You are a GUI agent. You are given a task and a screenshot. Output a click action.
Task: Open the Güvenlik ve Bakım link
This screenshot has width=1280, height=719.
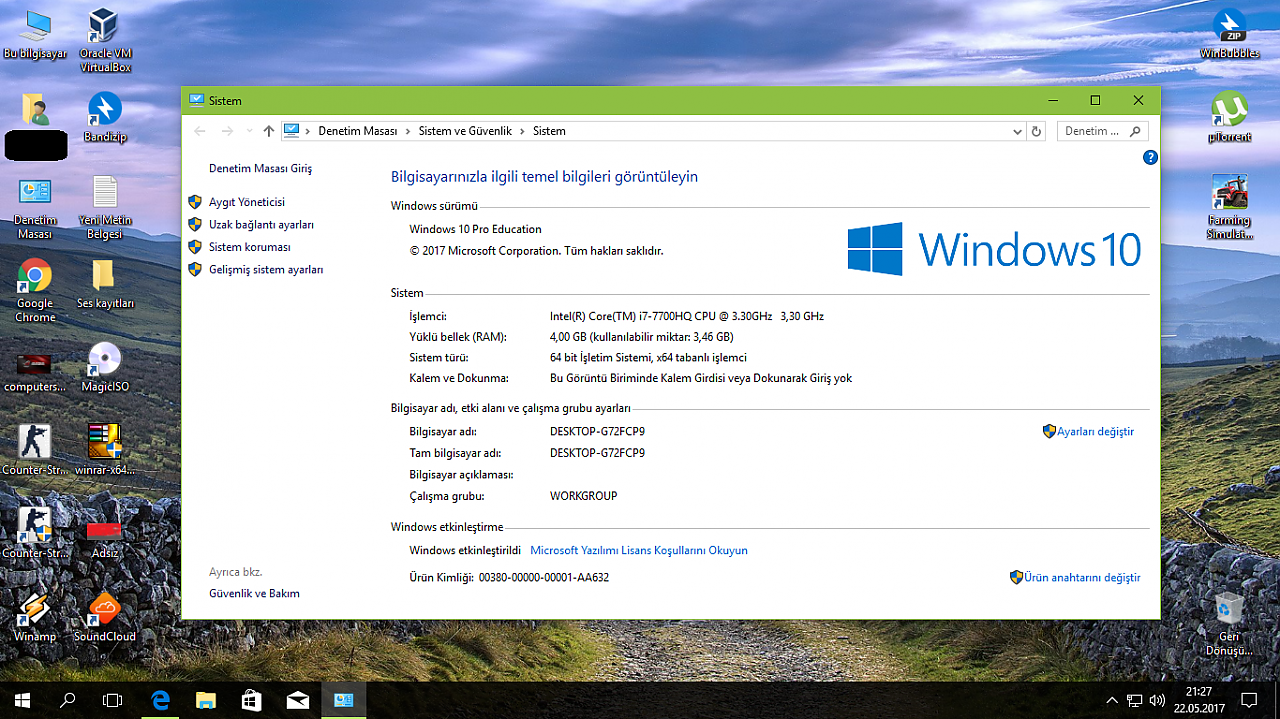click(x=254, y=593)
